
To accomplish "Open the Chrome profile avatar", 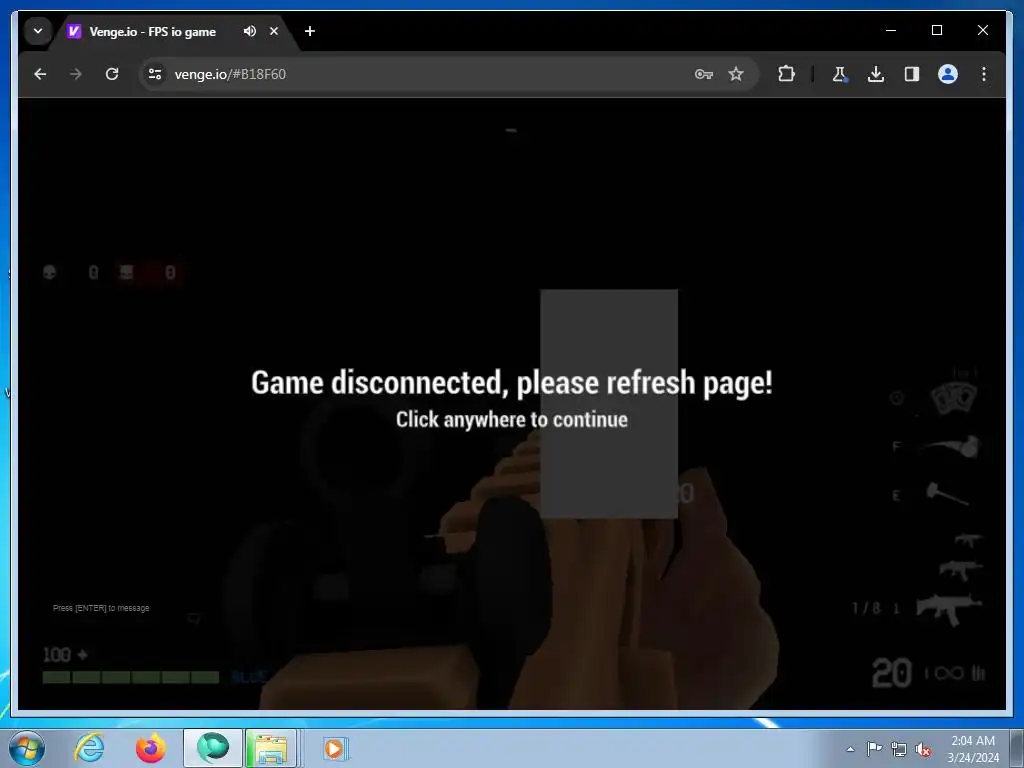I will pyautogui.click(x=948, y=74).
